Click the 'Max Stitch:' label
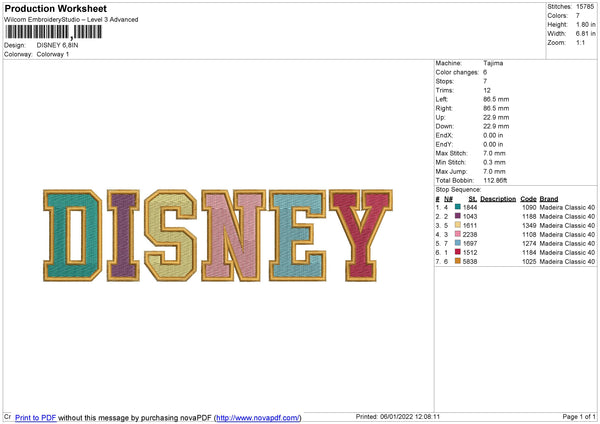The height and width of the screenshot is (424, 600). [451, 153]
